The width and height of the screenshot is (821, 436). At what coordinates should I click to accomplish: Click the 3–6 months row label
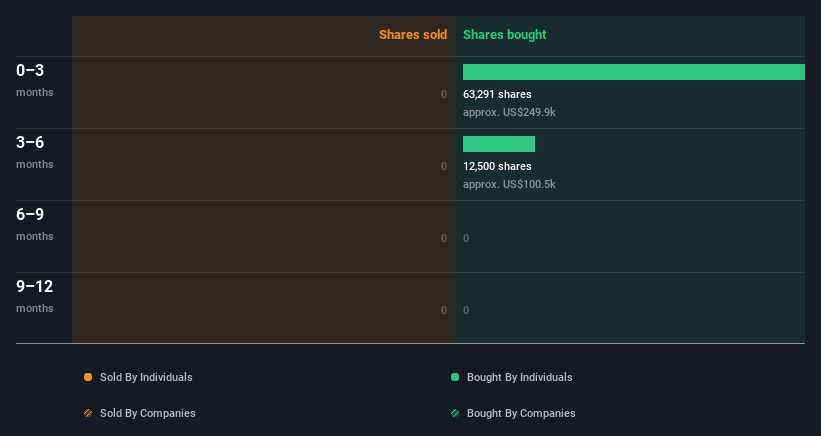(35, 152)
